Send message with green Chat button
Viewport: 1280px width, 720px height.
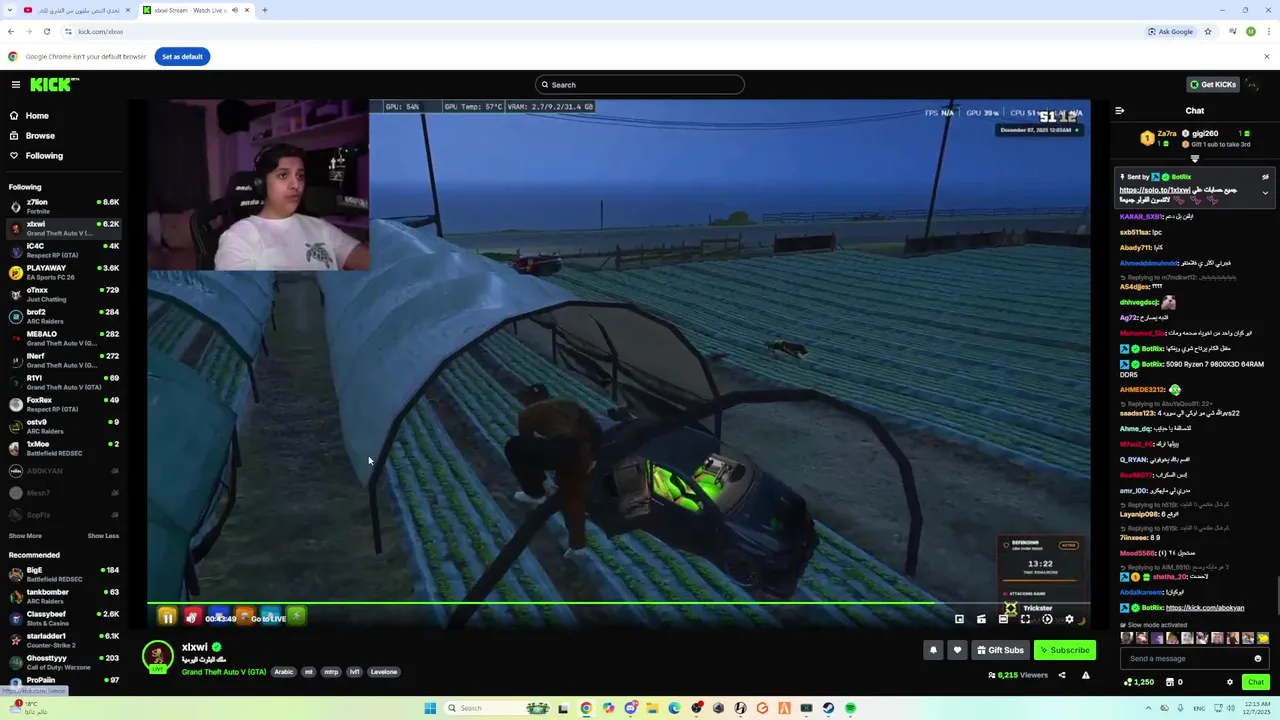click(1256, 682)
